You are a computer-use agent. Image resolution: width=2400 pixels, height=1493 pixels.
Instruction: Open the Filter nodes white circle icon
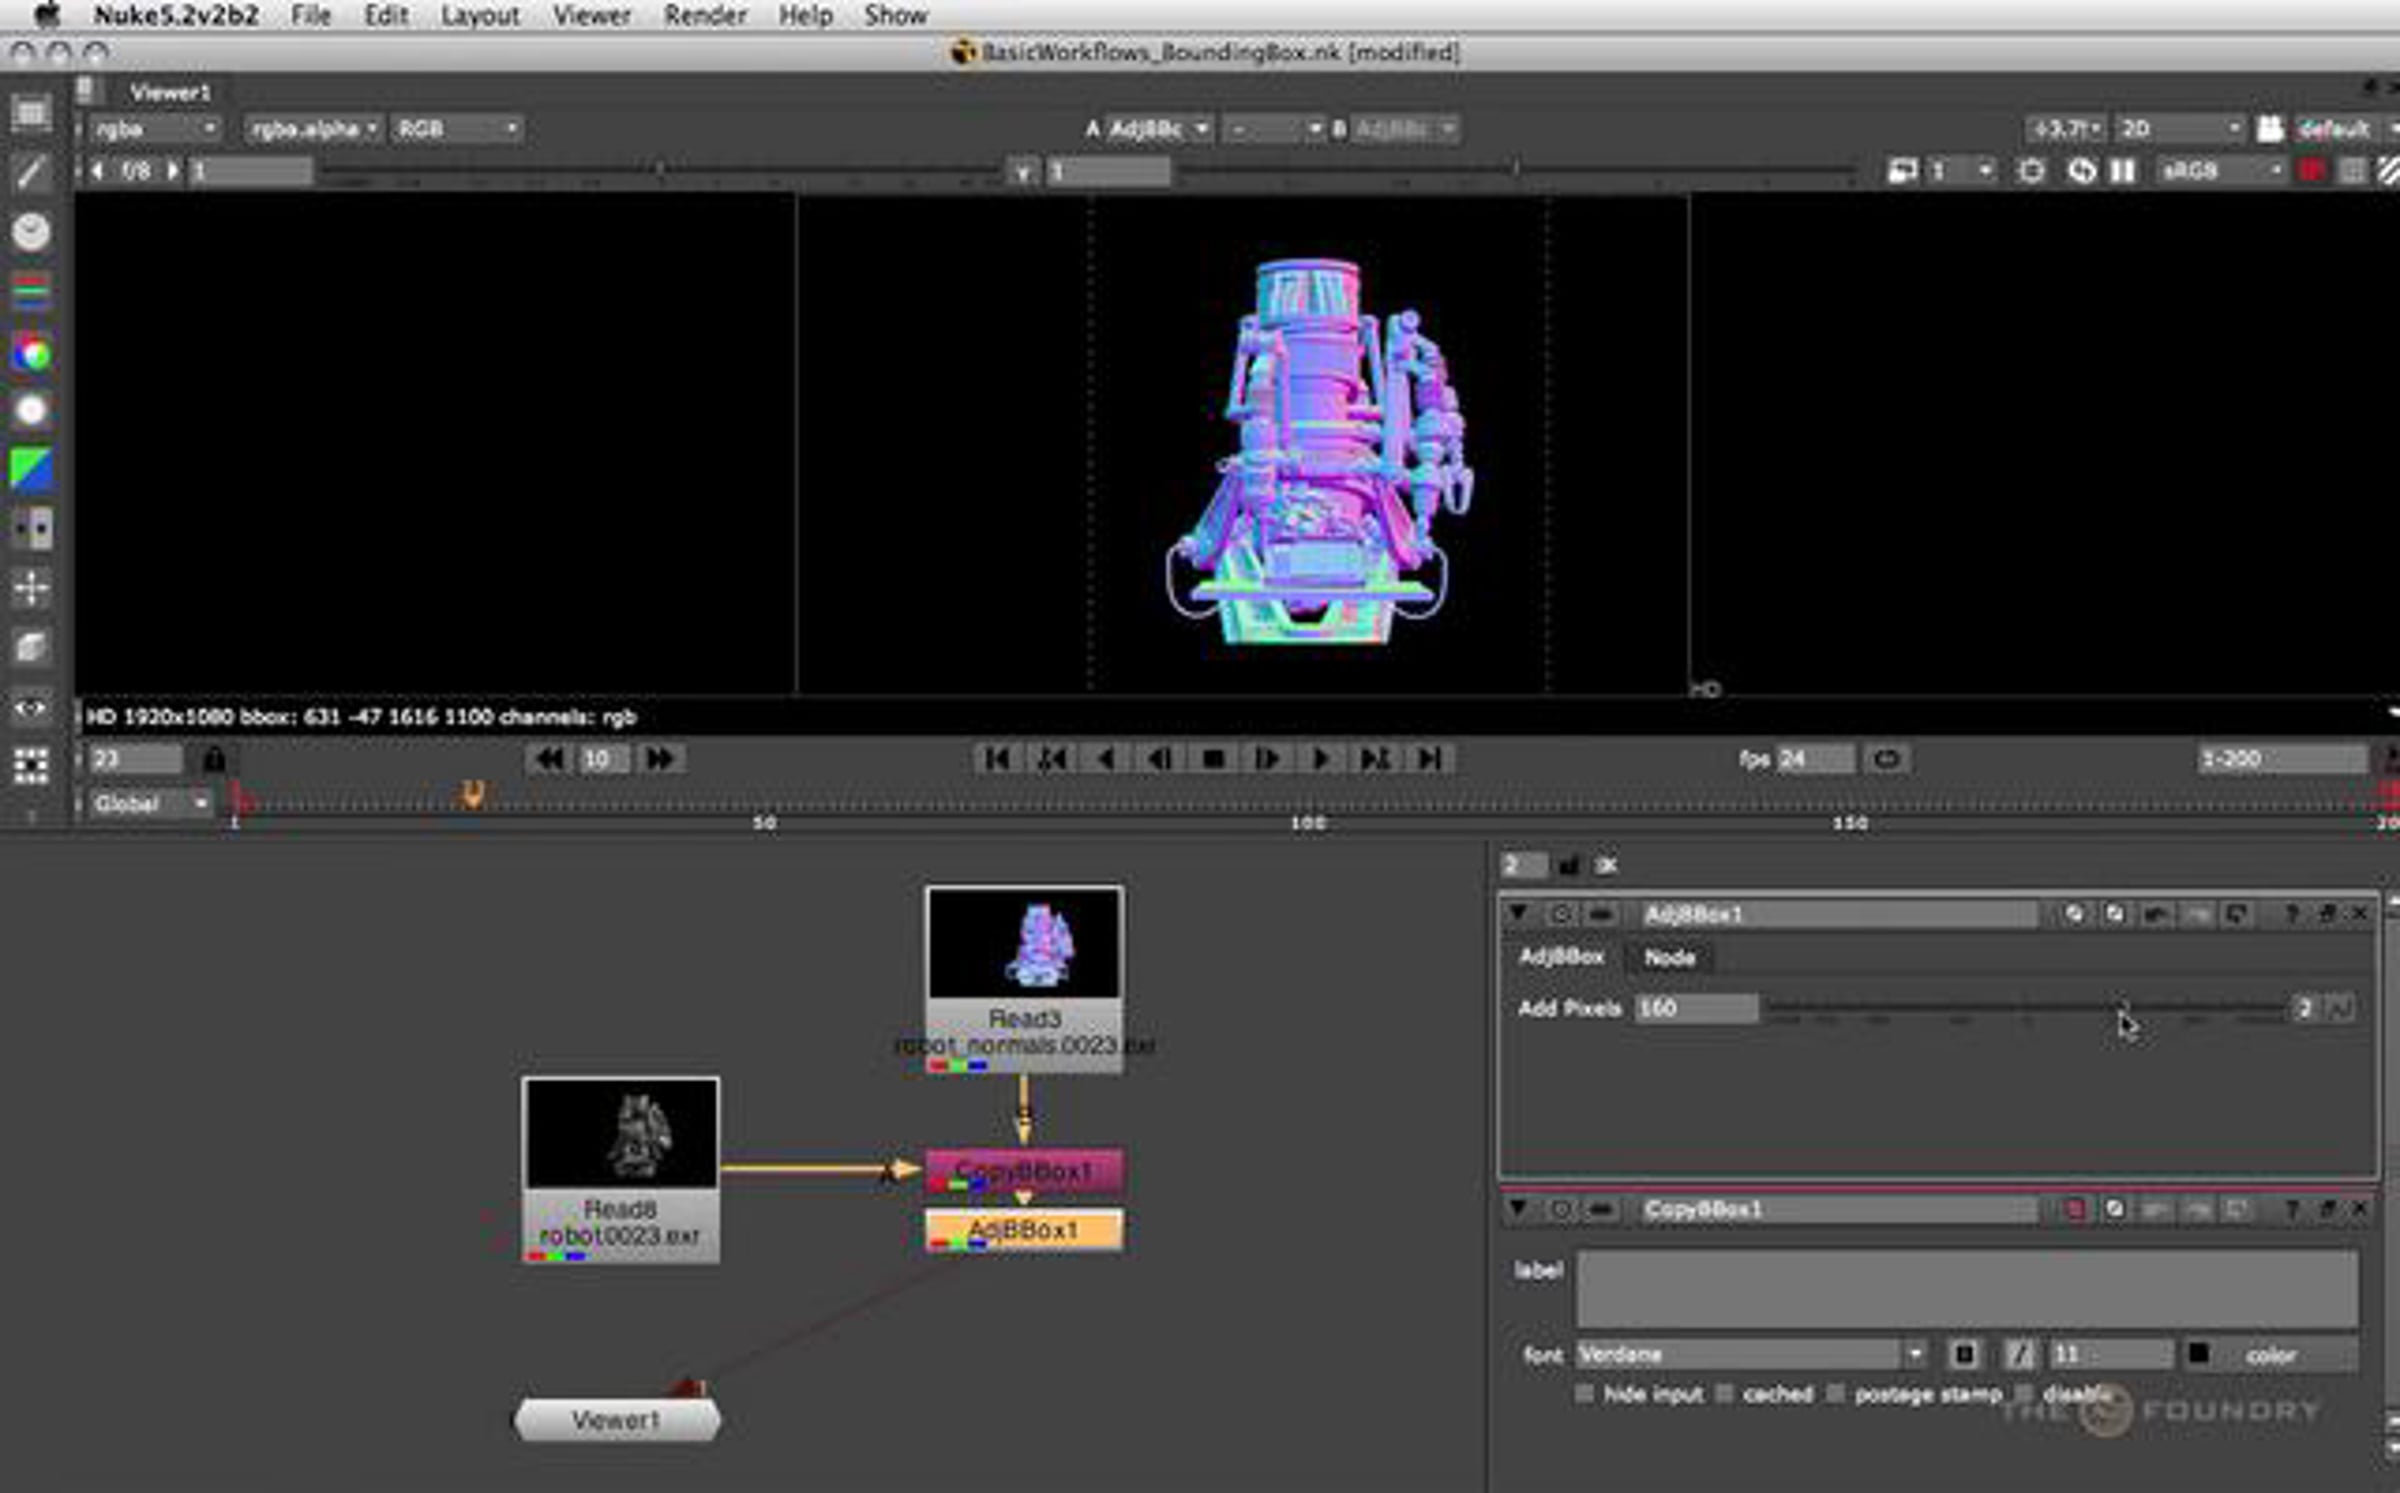[x=31, y=411]
